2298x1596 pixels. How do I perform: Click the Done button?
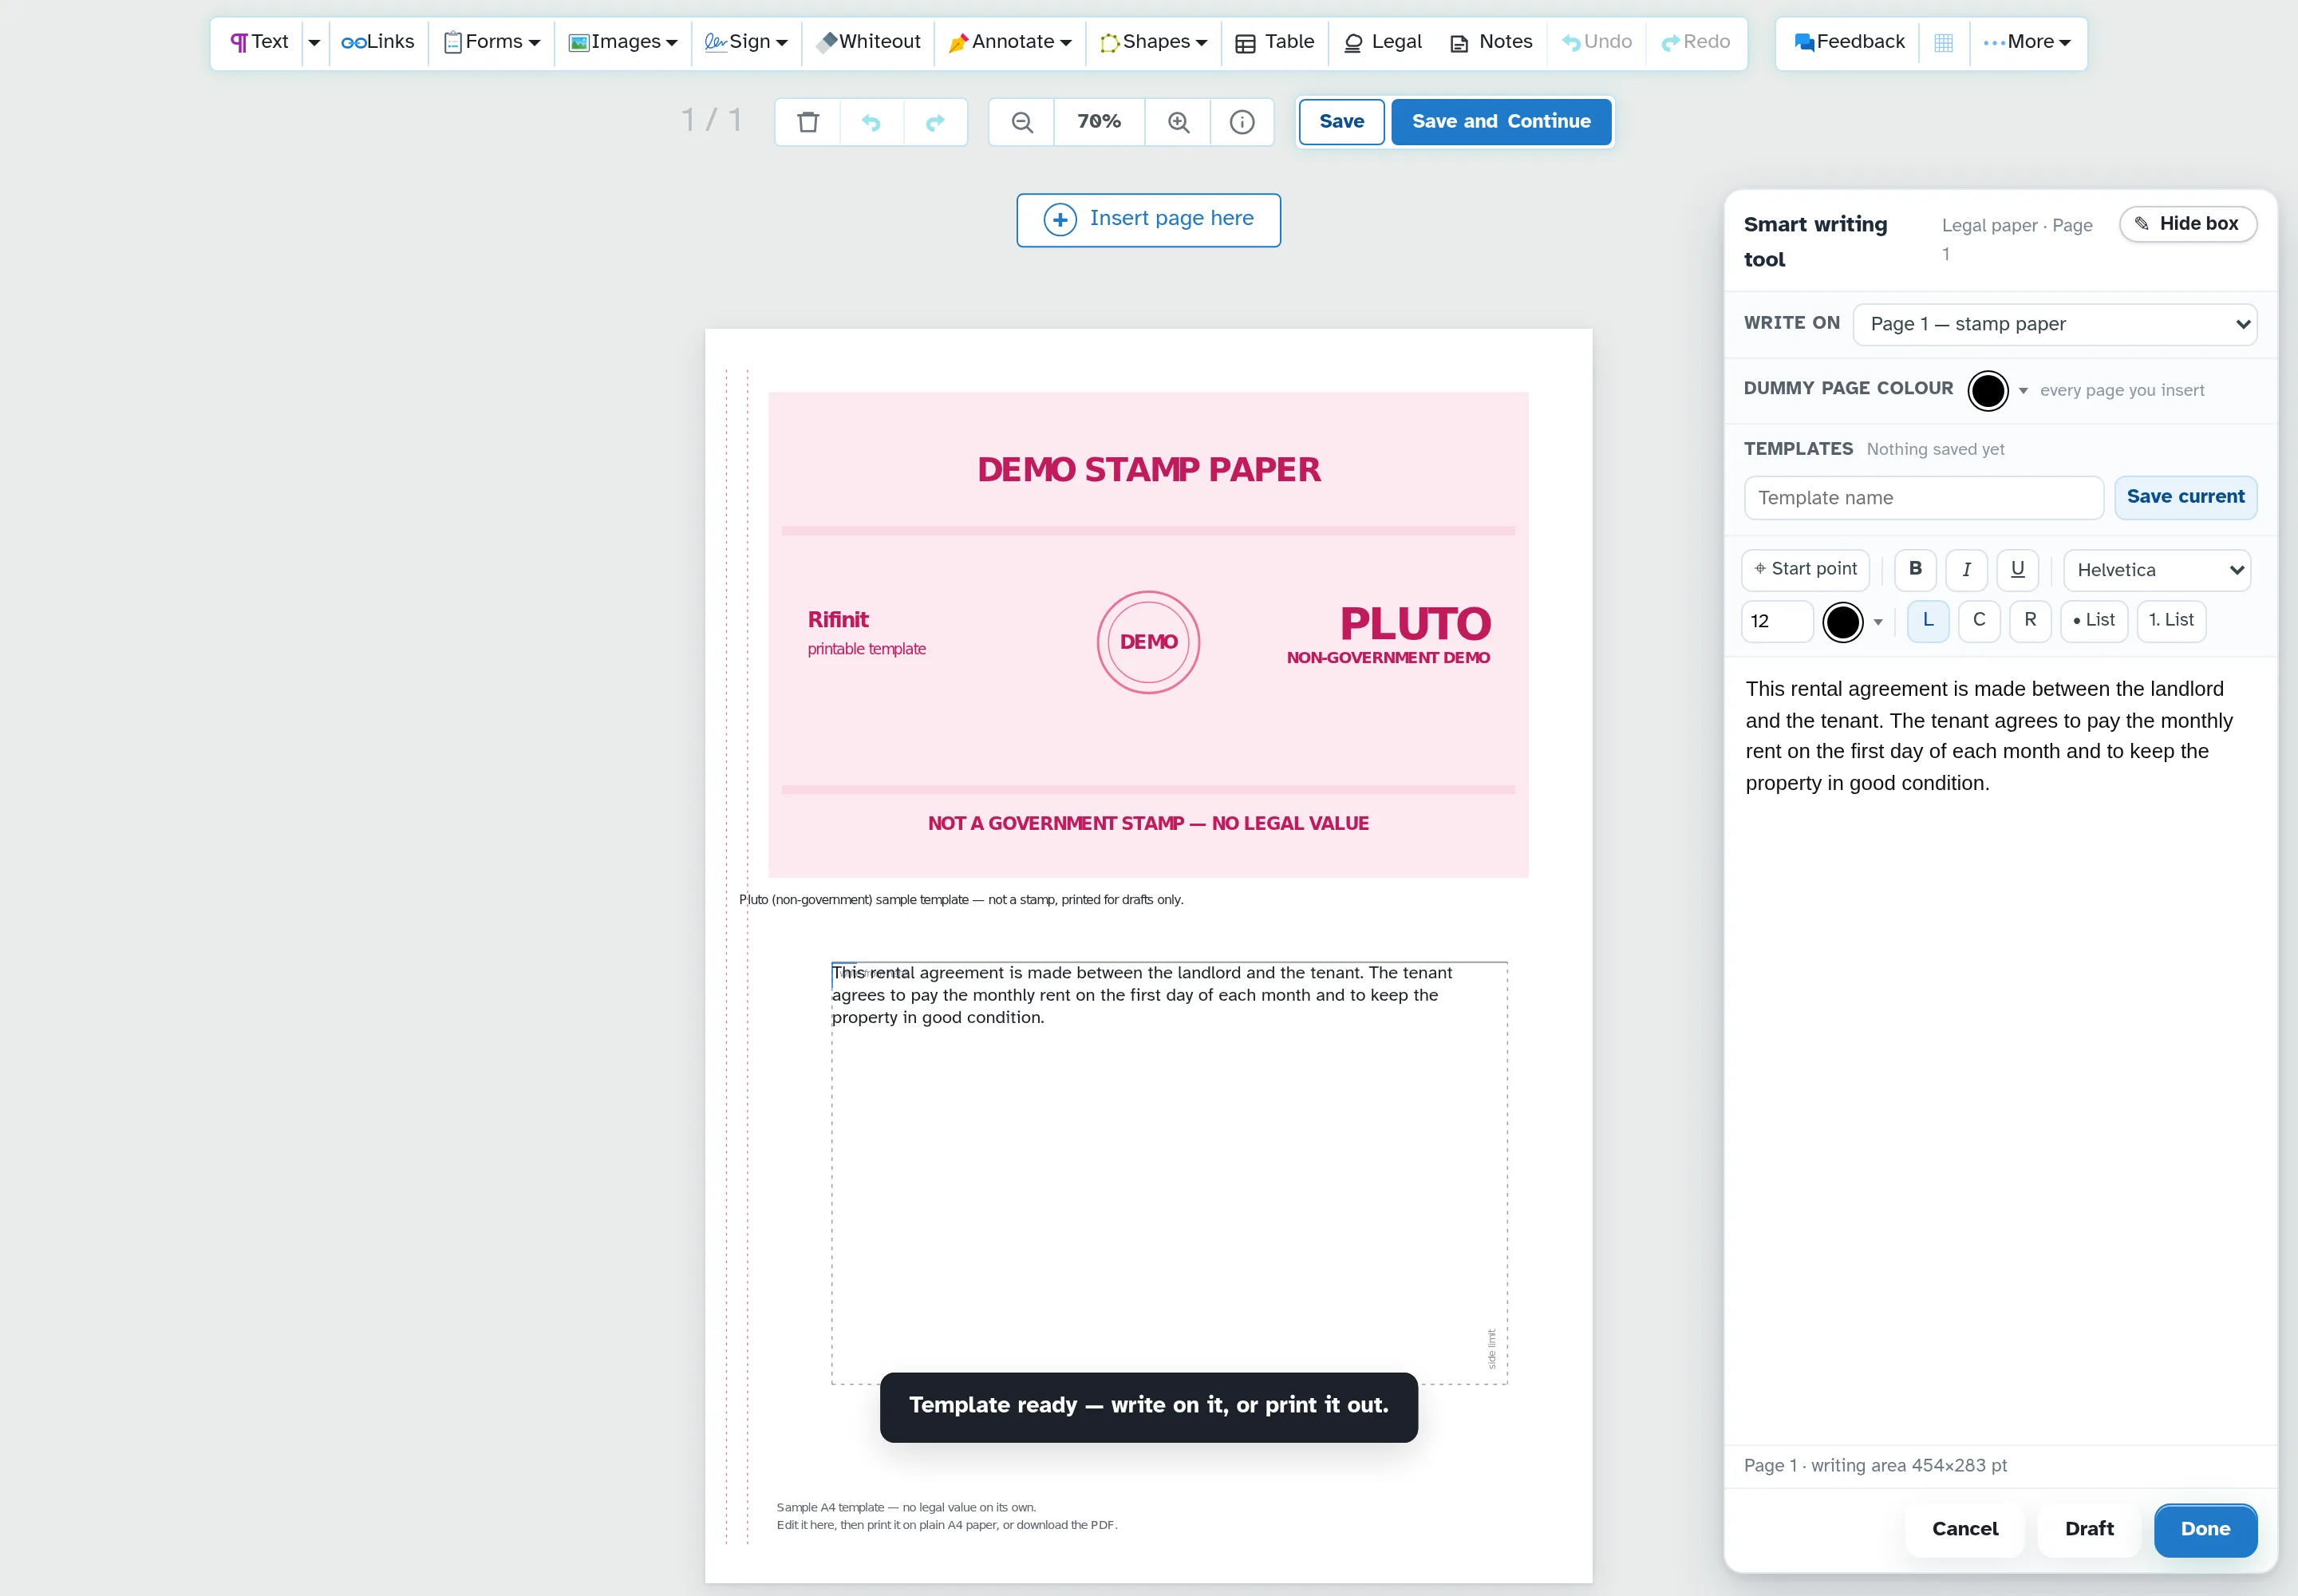[x=2204, y=1529]
